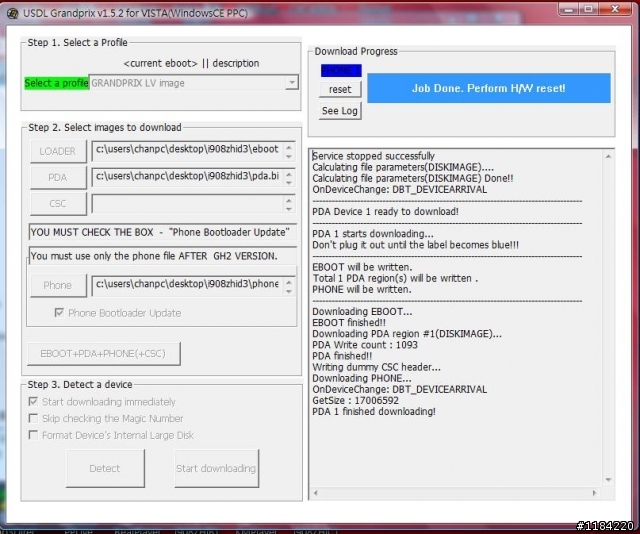Click down arrow of LOADER path spinner

[x=289, y=156]
